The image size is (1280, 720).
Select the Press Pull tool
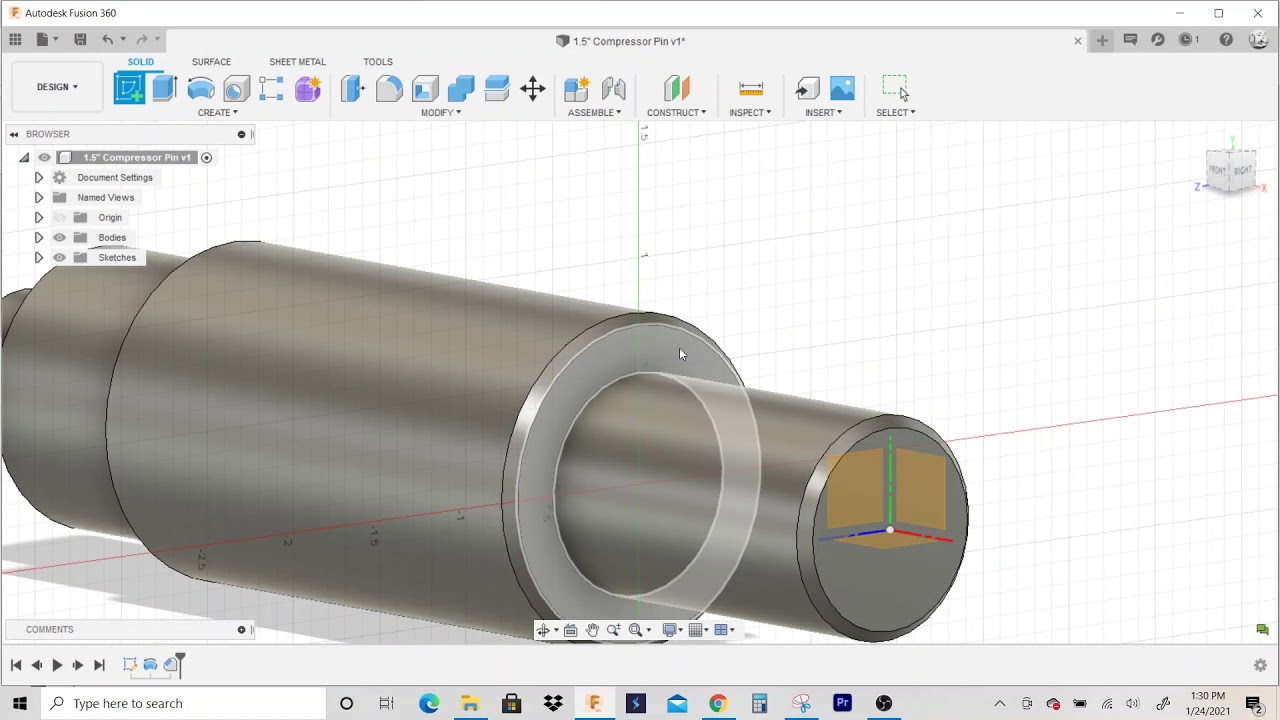(352, 88)
